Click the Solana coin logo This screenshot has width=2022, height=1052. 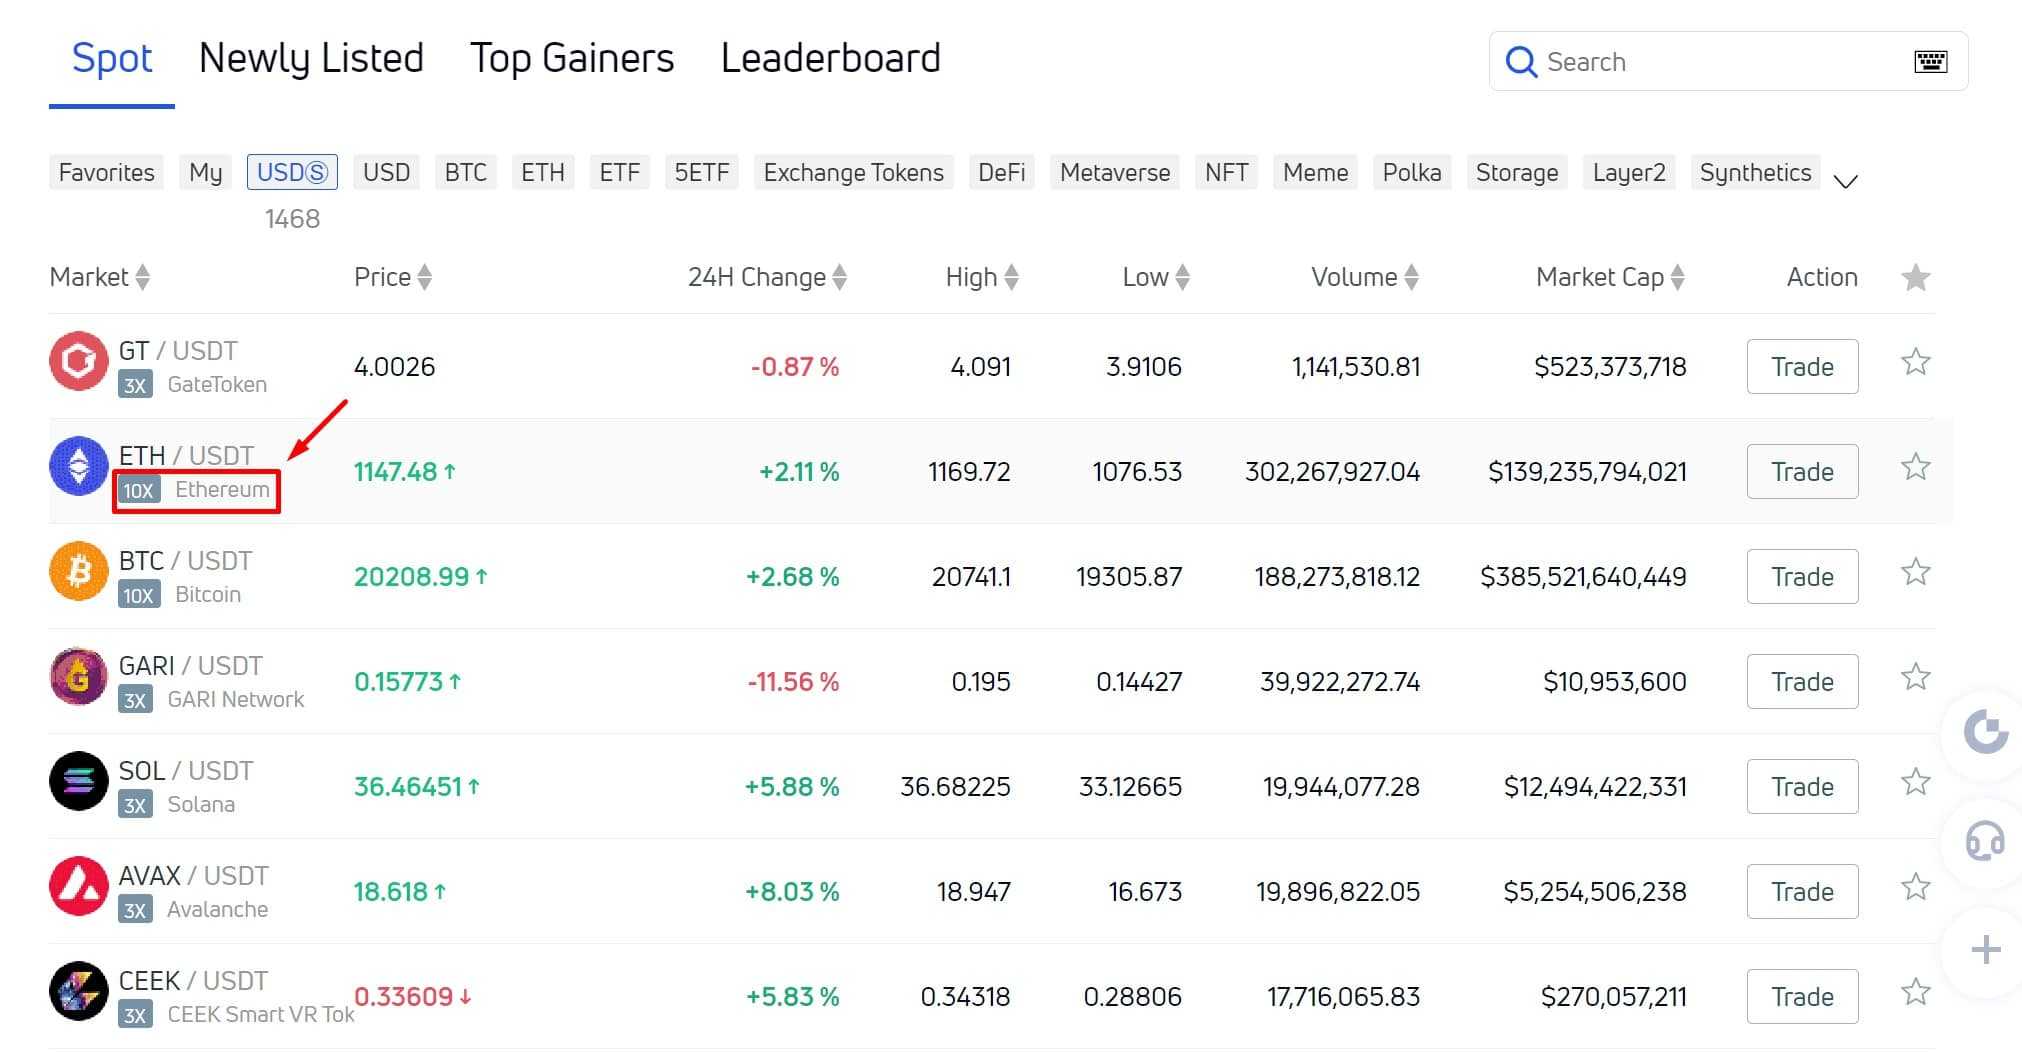(x=78, y=781)
